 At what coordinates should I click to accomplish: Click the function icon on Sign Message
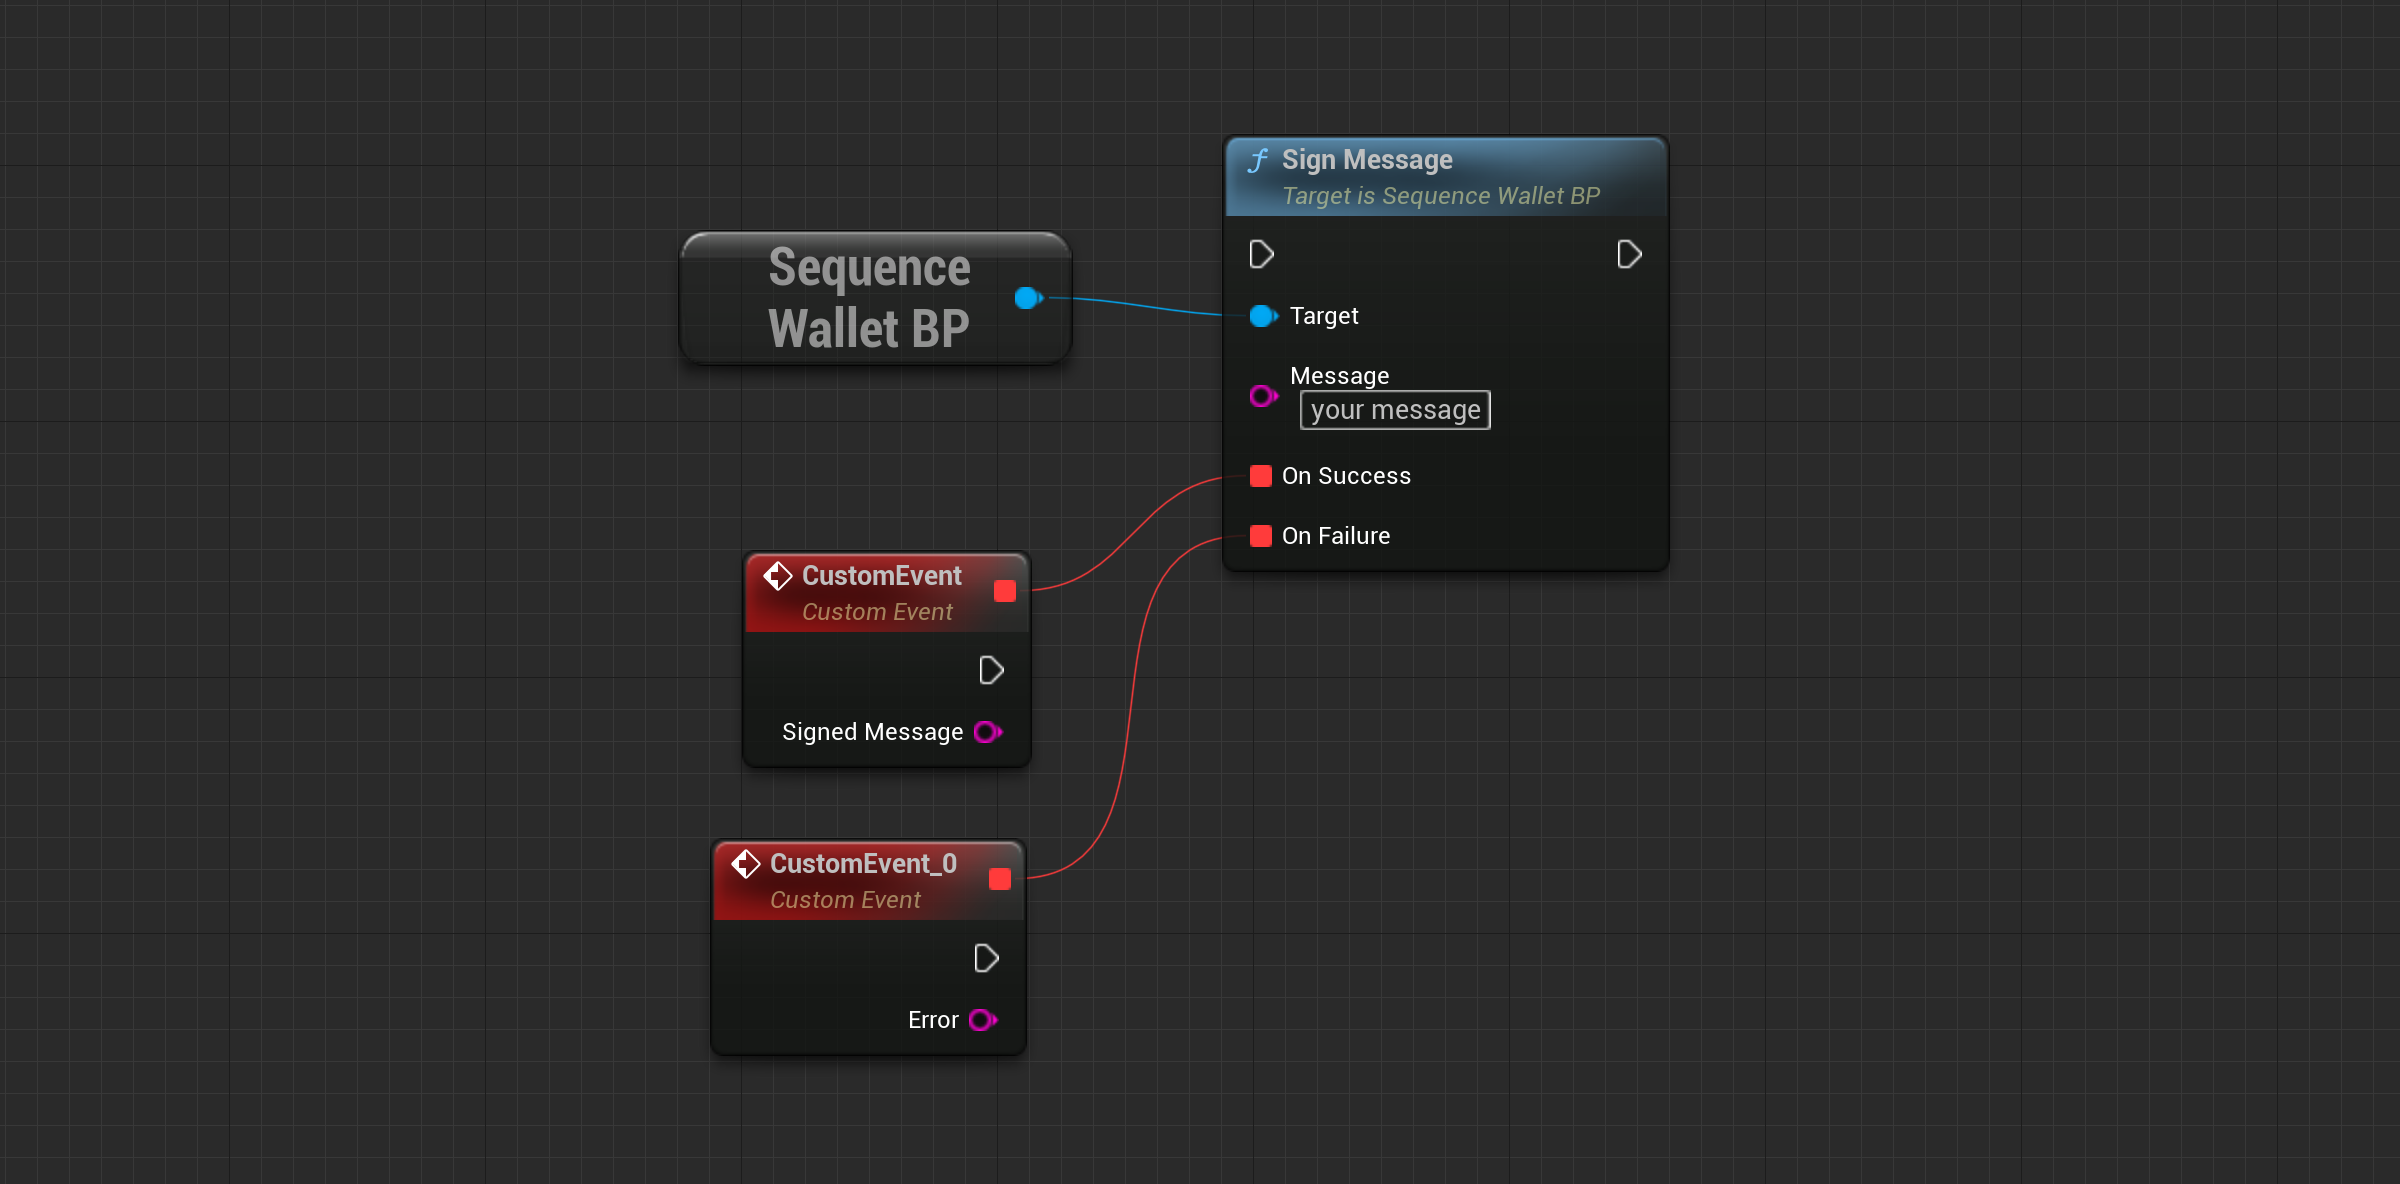point(1258,161)
